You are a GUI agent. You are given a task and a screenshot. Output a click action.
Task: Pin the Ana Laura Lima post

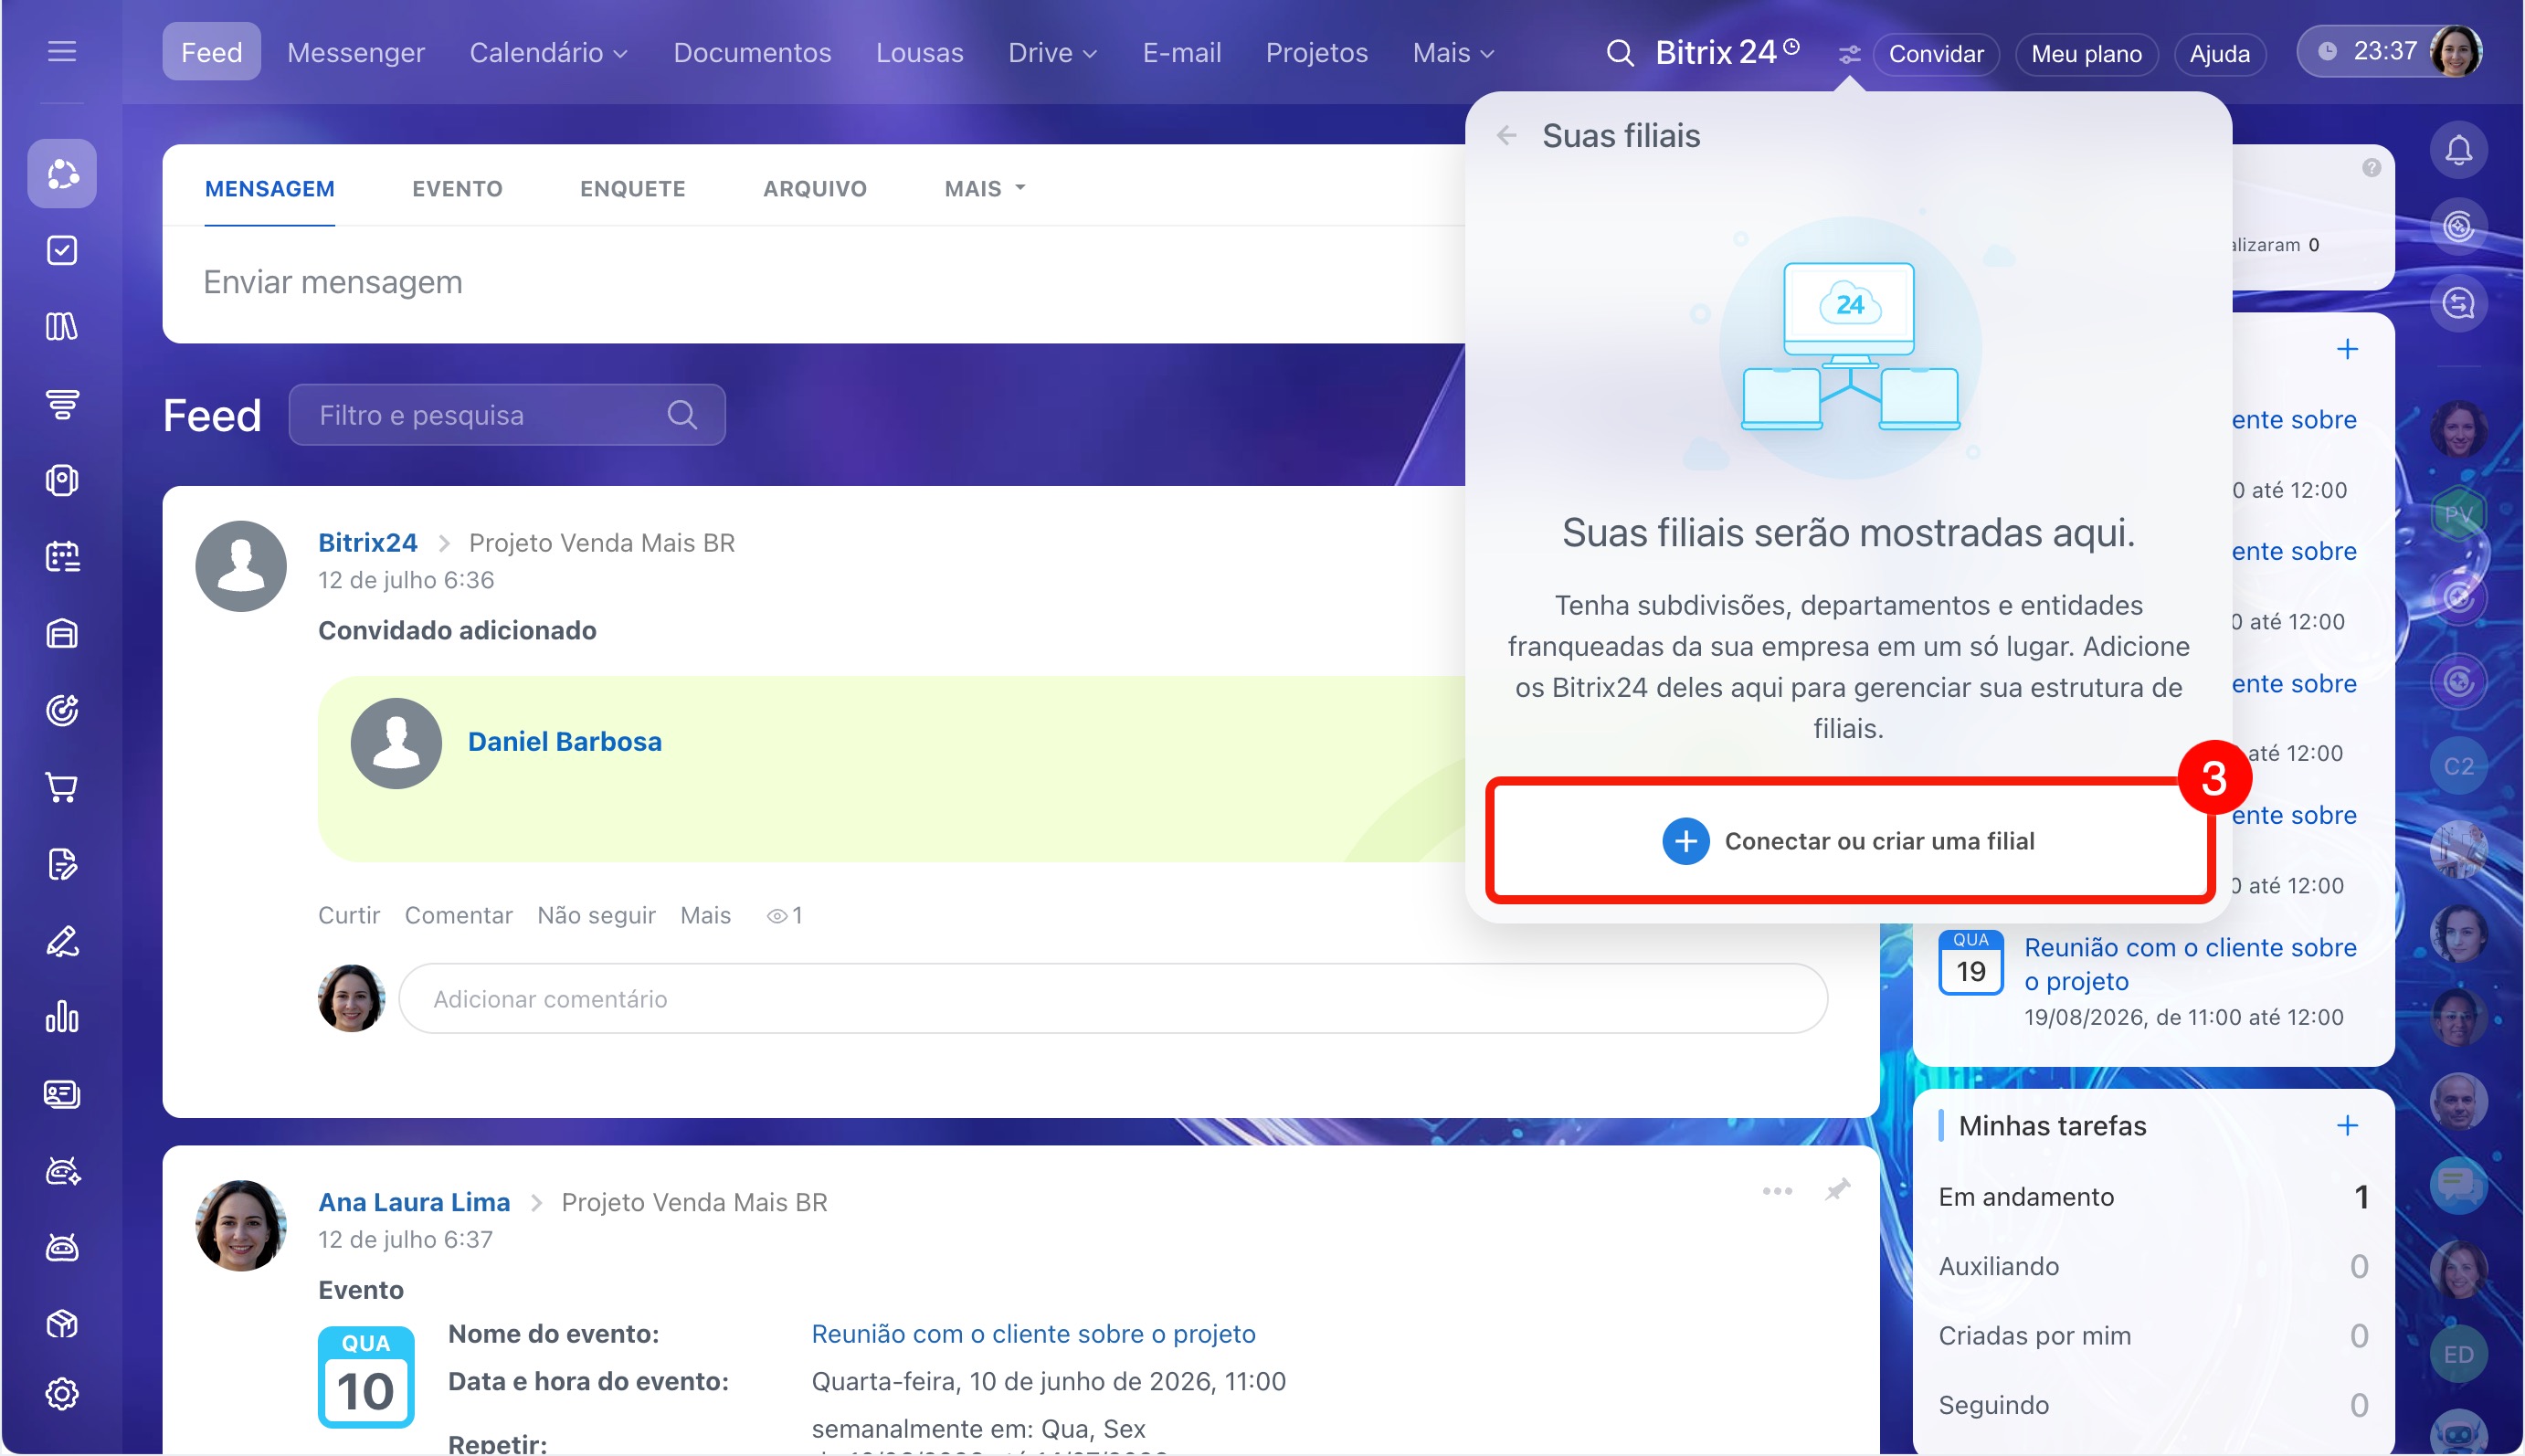1837,1190
